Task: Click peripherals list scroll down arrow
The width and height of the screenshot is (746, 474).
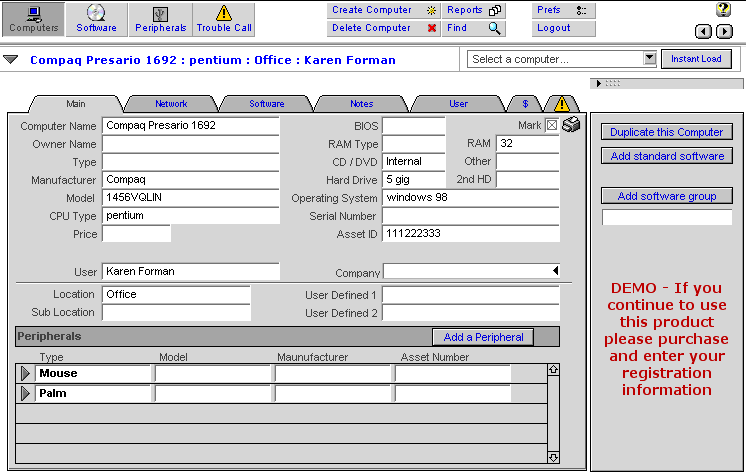Action: [x=553, y=457]
